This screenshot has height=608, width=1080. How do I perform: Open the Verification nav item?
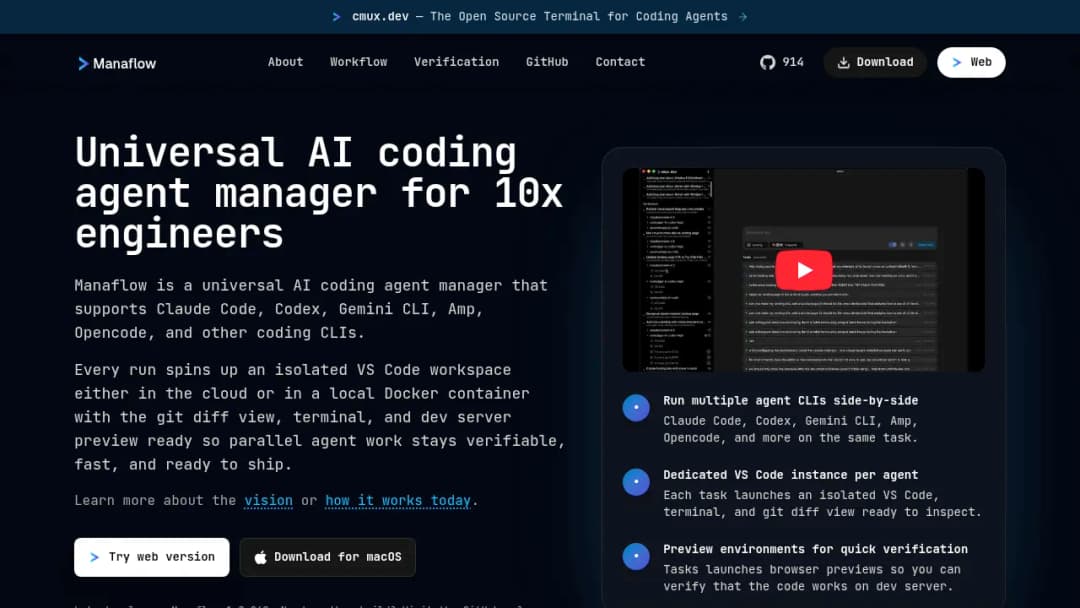456,62
